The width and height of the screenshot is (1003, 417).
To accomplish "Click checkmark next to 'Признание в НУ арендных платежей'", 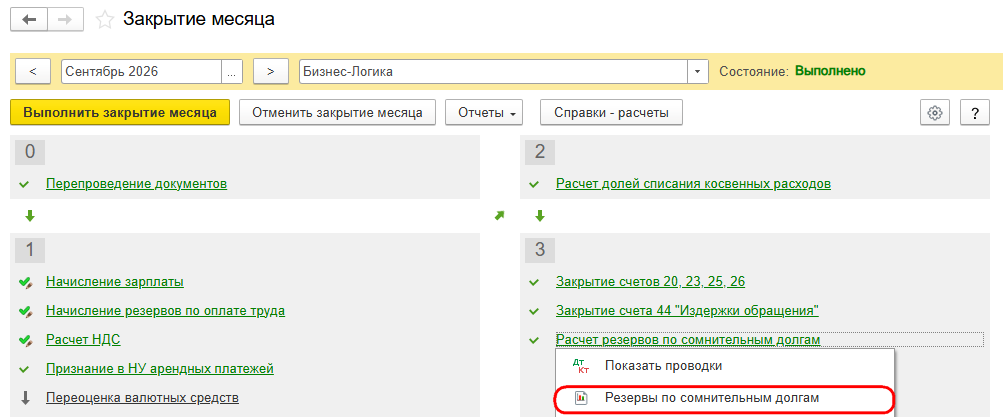I will (x=24, y=370).
